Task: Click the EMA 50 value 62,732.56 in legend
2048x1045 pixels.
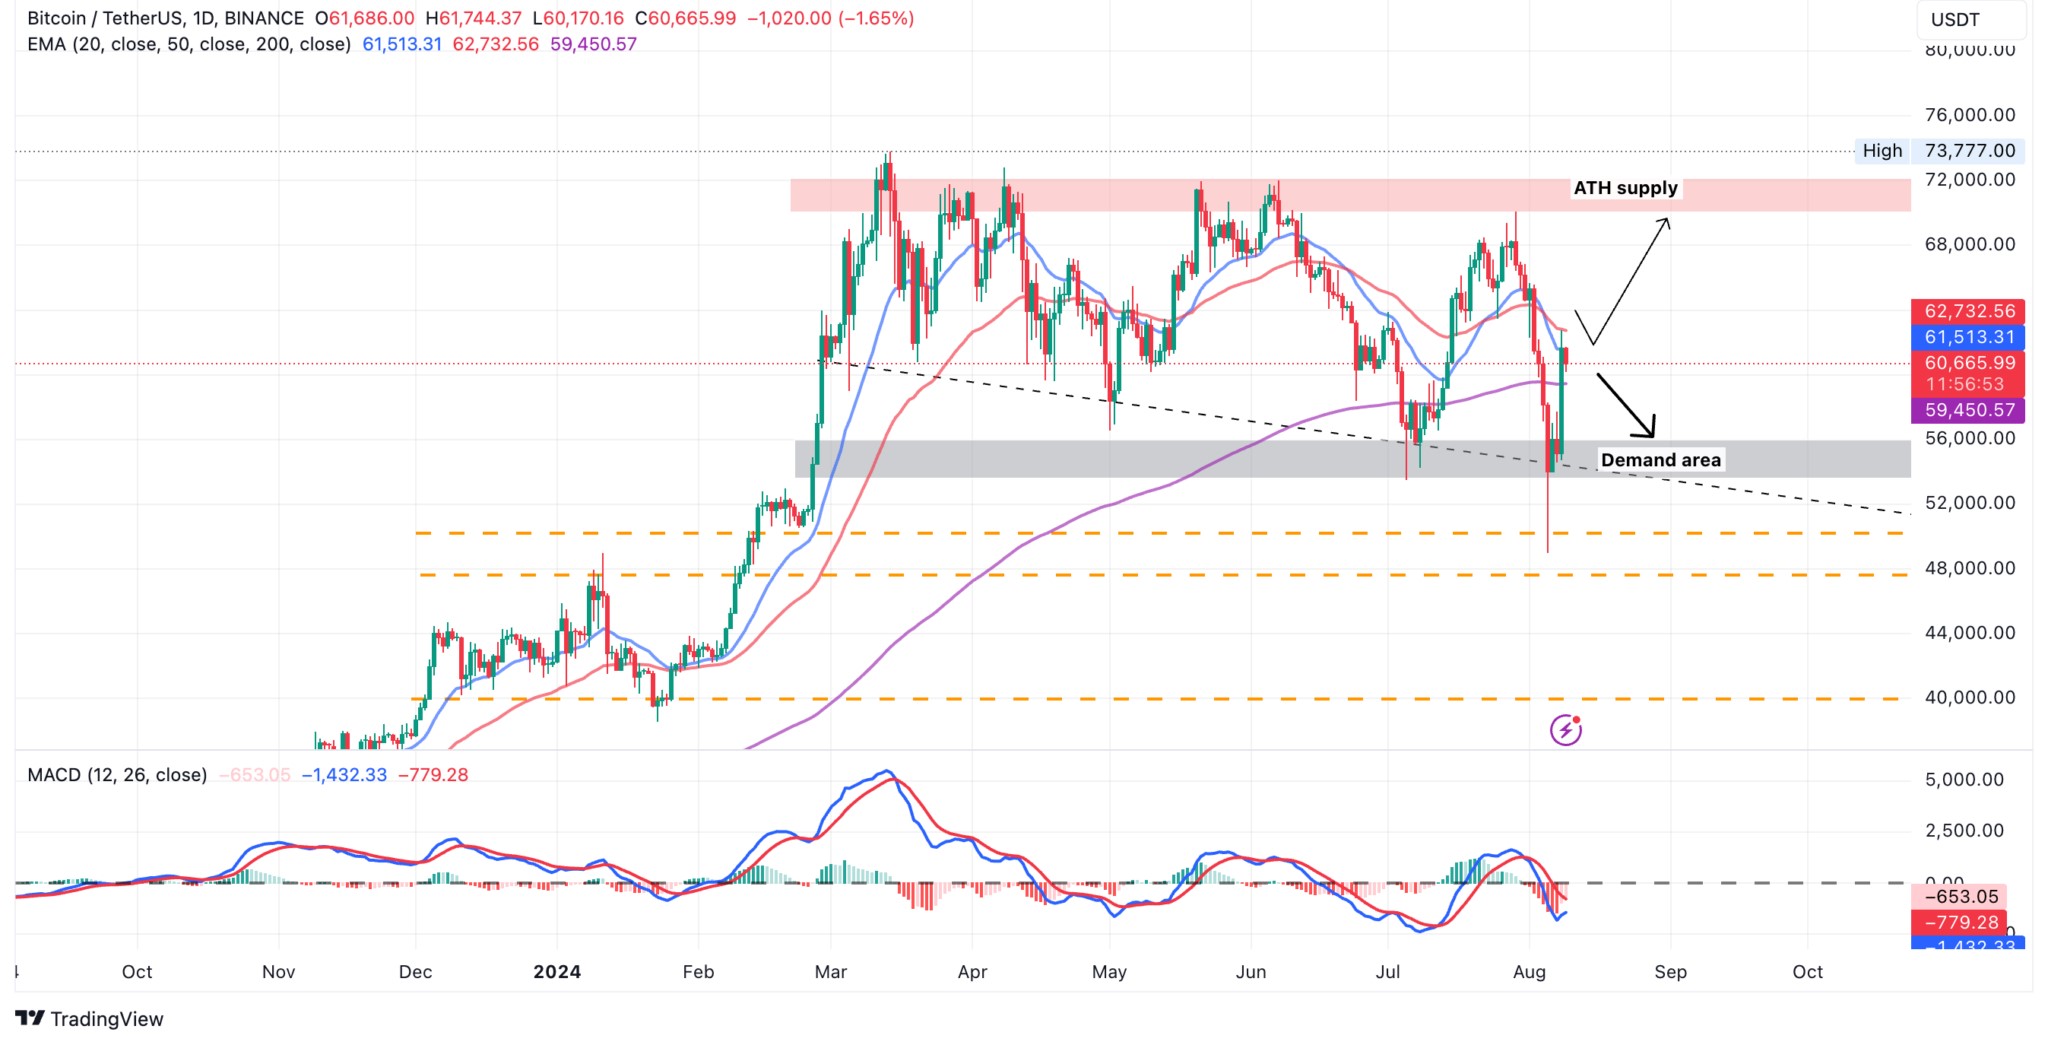Action: (496, 44)
